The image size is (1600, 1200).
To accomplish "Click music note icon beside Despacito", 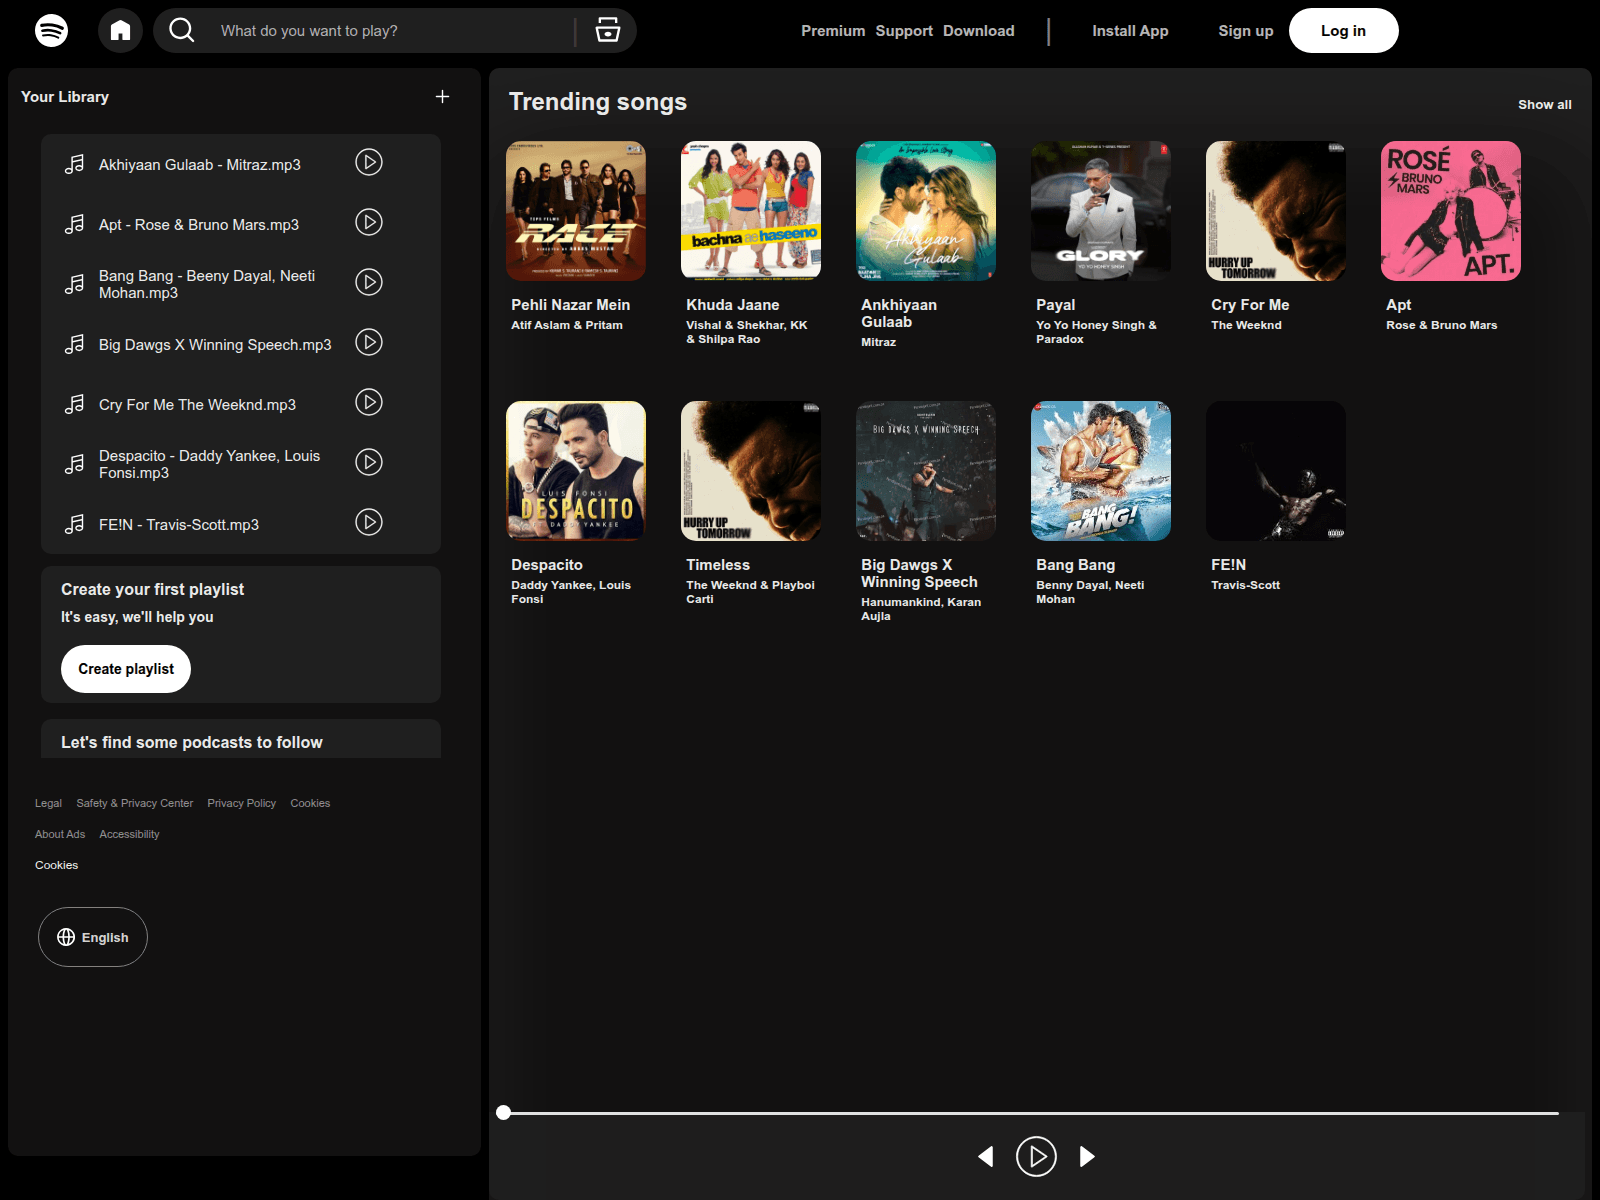I will pyautogui.click(x=74, y=464).
